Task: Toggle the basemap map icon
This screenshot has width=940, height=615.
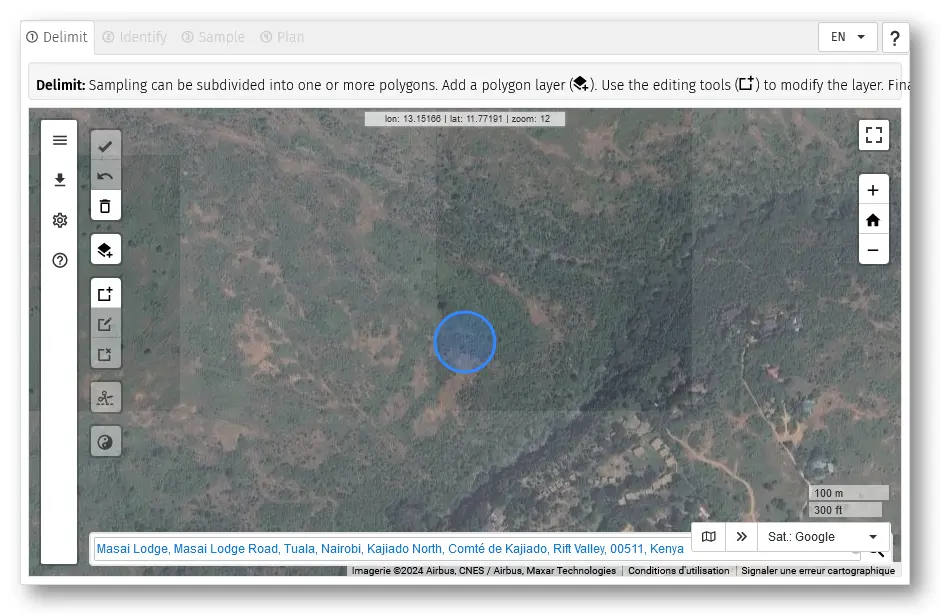Action: (709, 537)
